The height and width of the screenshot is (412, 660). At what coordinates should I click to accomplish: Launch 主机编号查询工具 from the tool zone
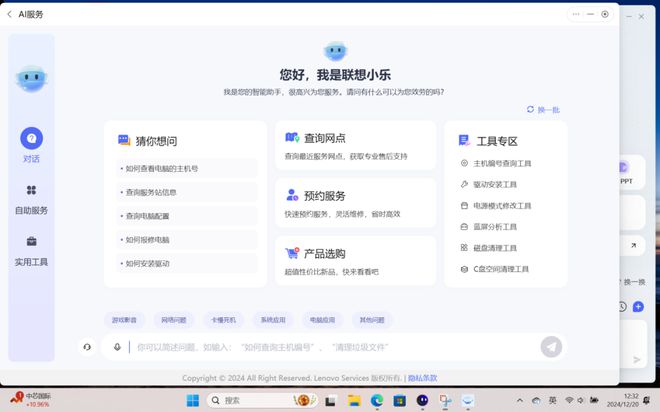tap(496, 163)
